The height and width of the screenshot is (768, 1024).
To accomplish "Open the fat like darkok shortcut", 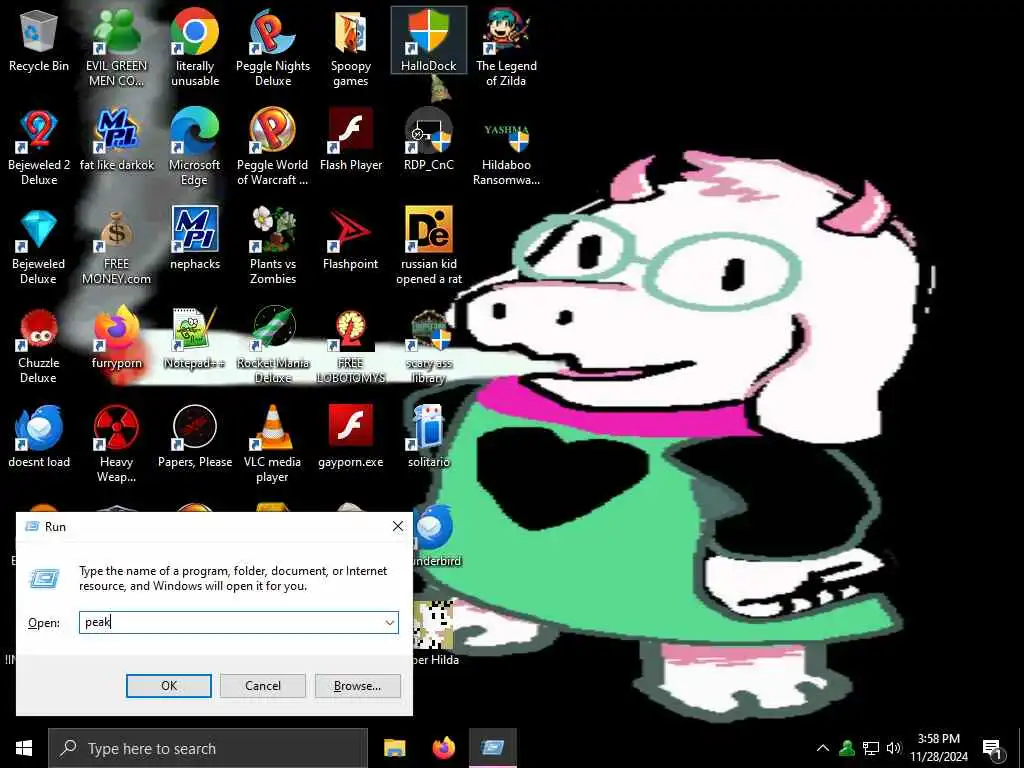I will [116, 140].
